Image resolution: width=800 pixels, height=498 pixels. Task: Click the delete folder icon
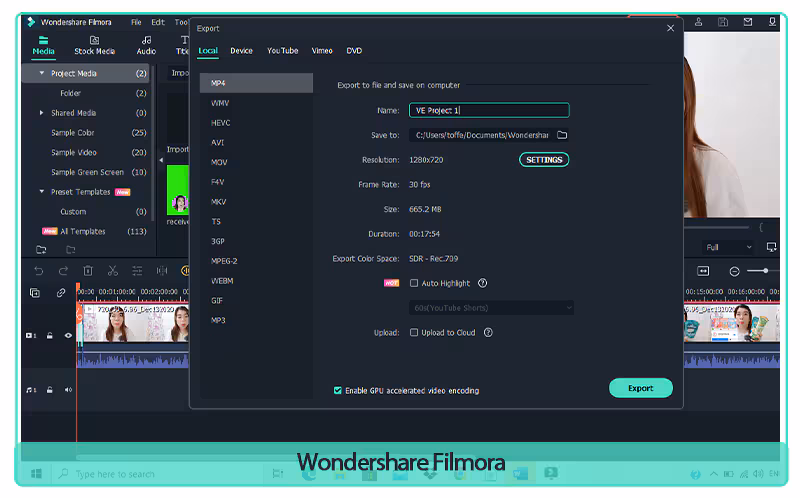click(x=70, y=250)
